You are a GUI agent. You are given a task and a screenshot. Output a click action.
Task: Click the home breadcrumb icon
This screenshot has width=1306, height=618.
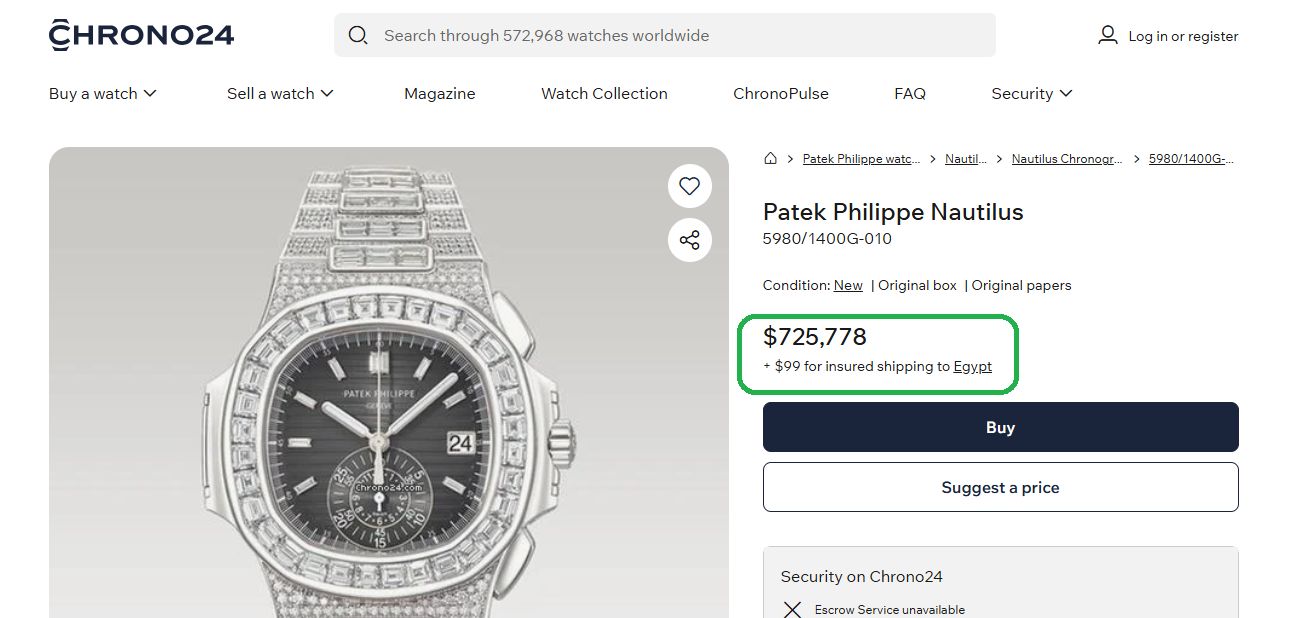pyautogui.click(x=770, y=159)
